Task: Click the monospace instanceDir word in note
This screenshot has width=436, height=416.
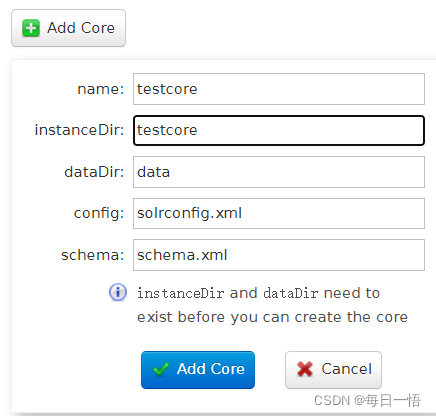Action: pyautogui.click(x=180, y=293)
